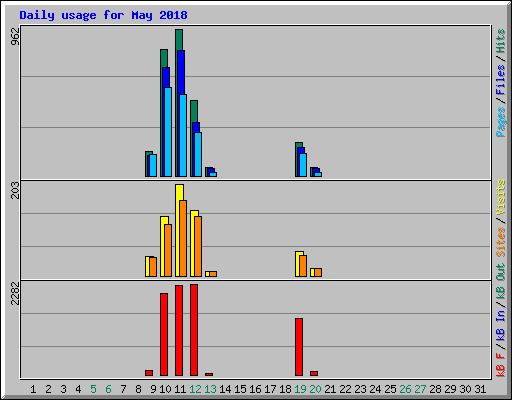Click the Sites legend label
The height and width of the screenshot is (400, 512).
(x=501, y=242)
